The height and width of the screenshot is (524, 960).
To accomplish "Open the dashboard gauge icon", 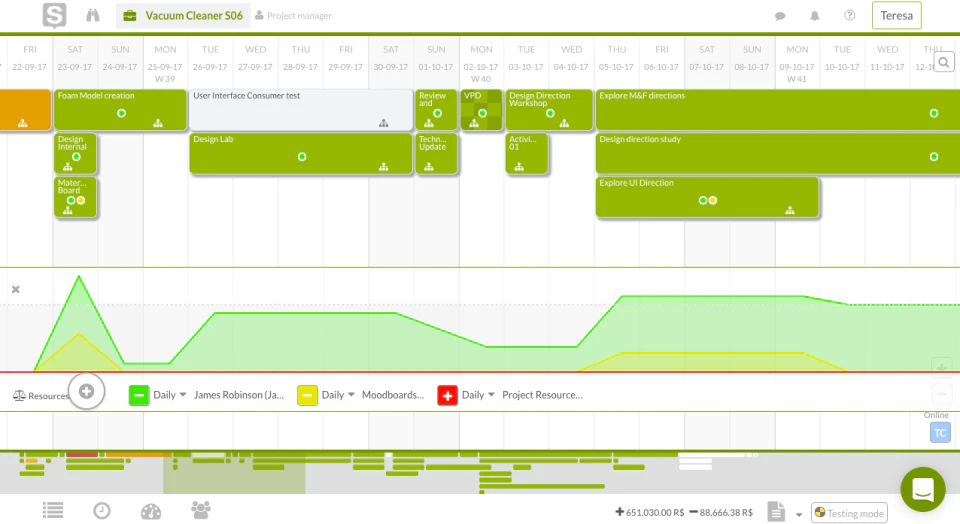I will 151,511.
